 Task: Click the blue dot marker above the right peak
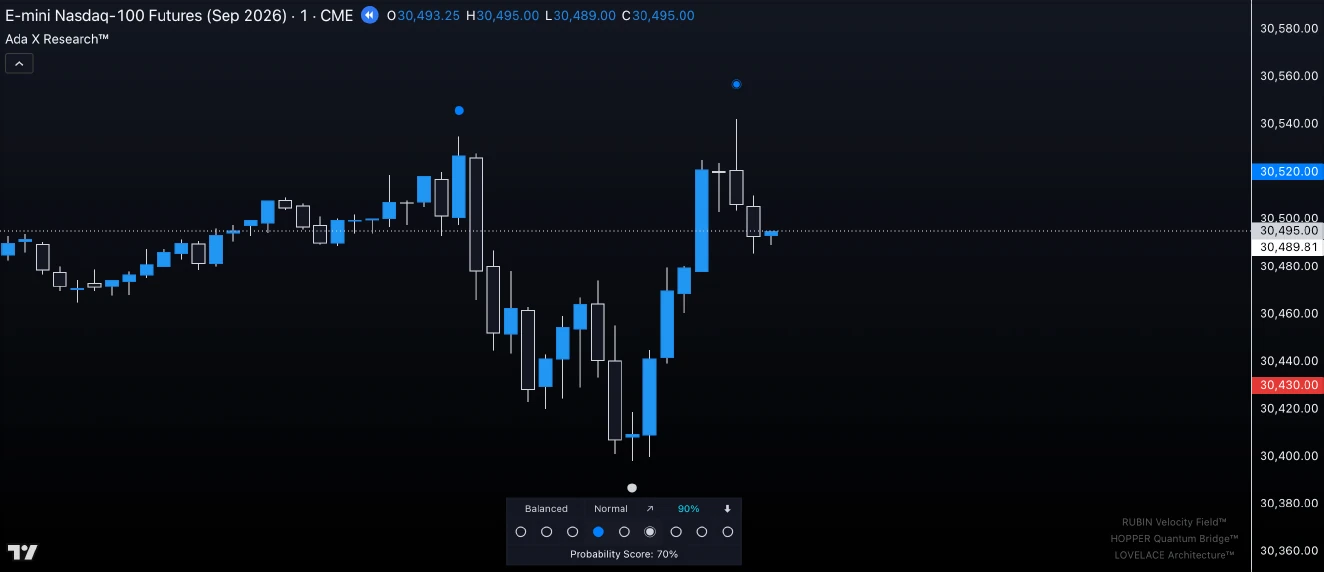click(x=736, y=84)
